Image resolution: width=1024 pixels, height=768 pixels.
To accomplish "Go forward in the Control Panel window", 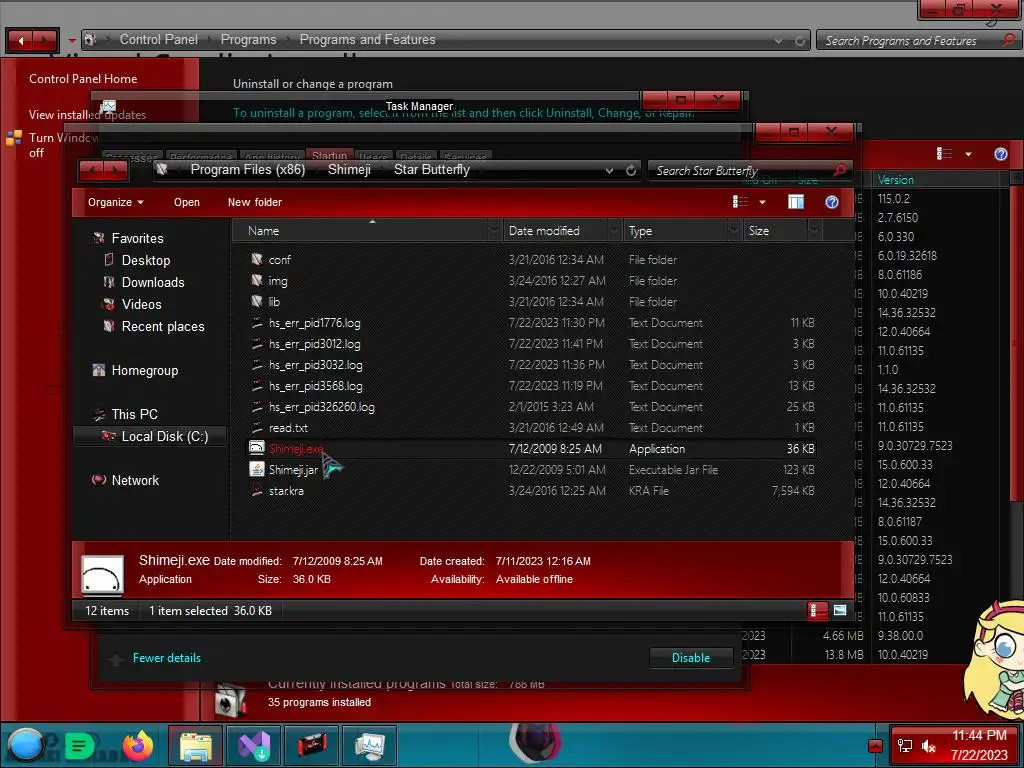I will (44, 40).
